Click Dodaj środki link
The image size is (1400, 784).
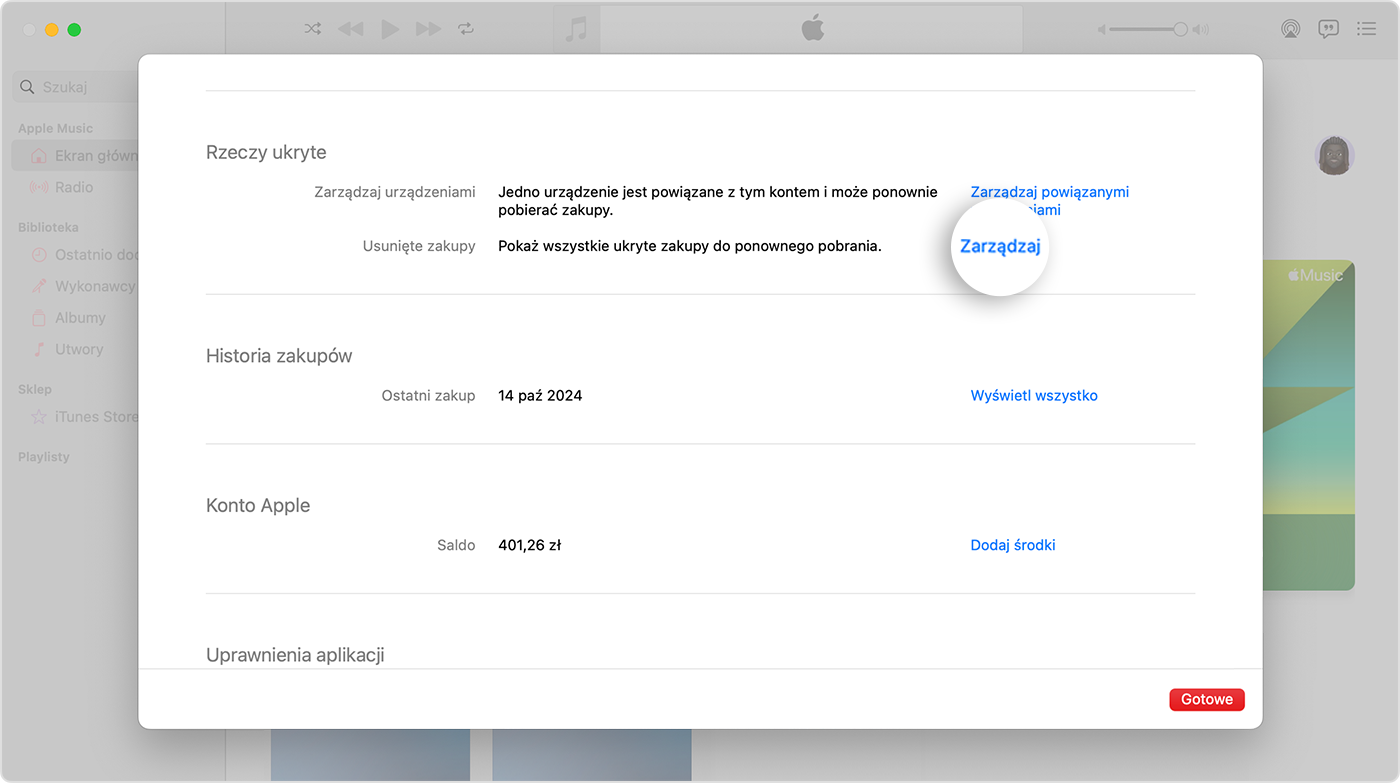tap(1013, 545)
